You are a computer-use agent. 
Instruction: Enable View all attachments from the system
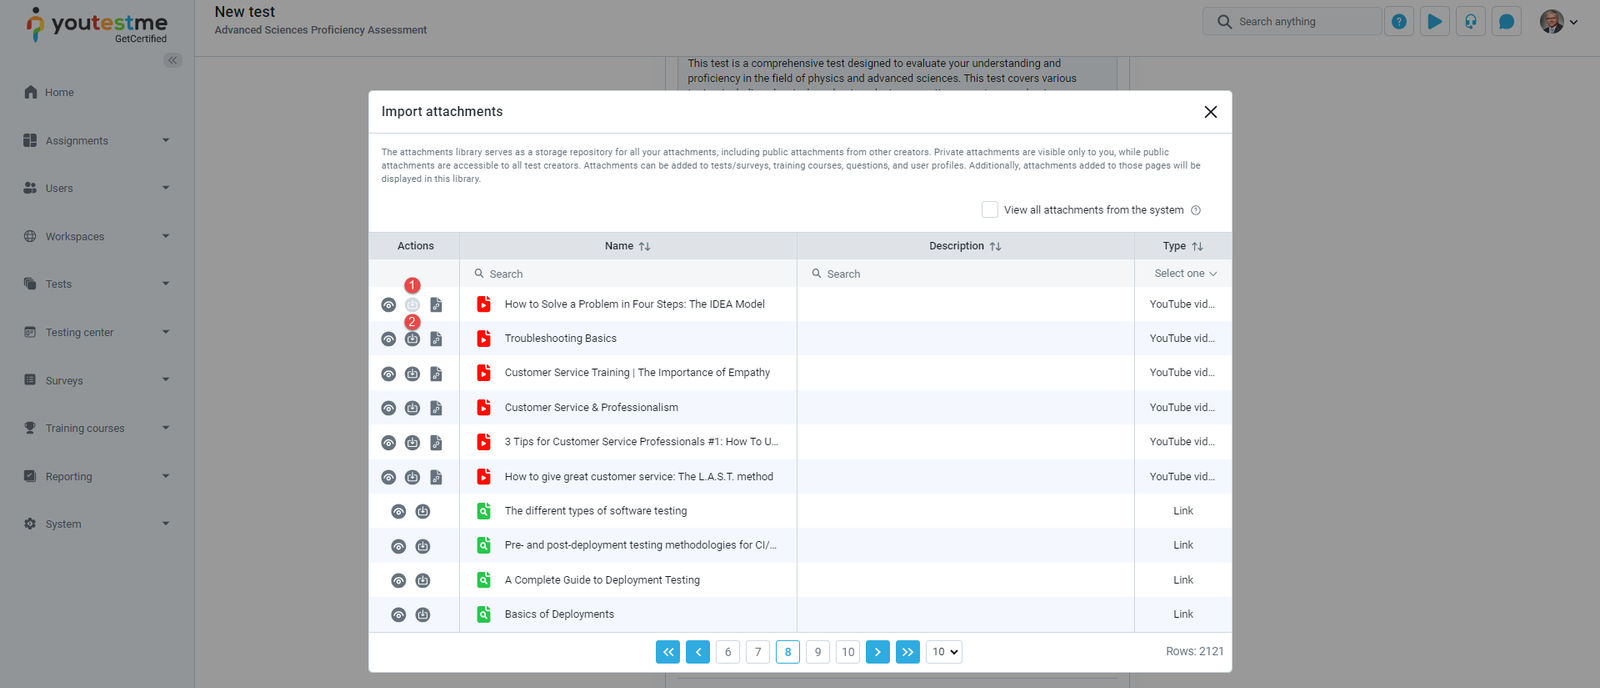pos(990,210)
